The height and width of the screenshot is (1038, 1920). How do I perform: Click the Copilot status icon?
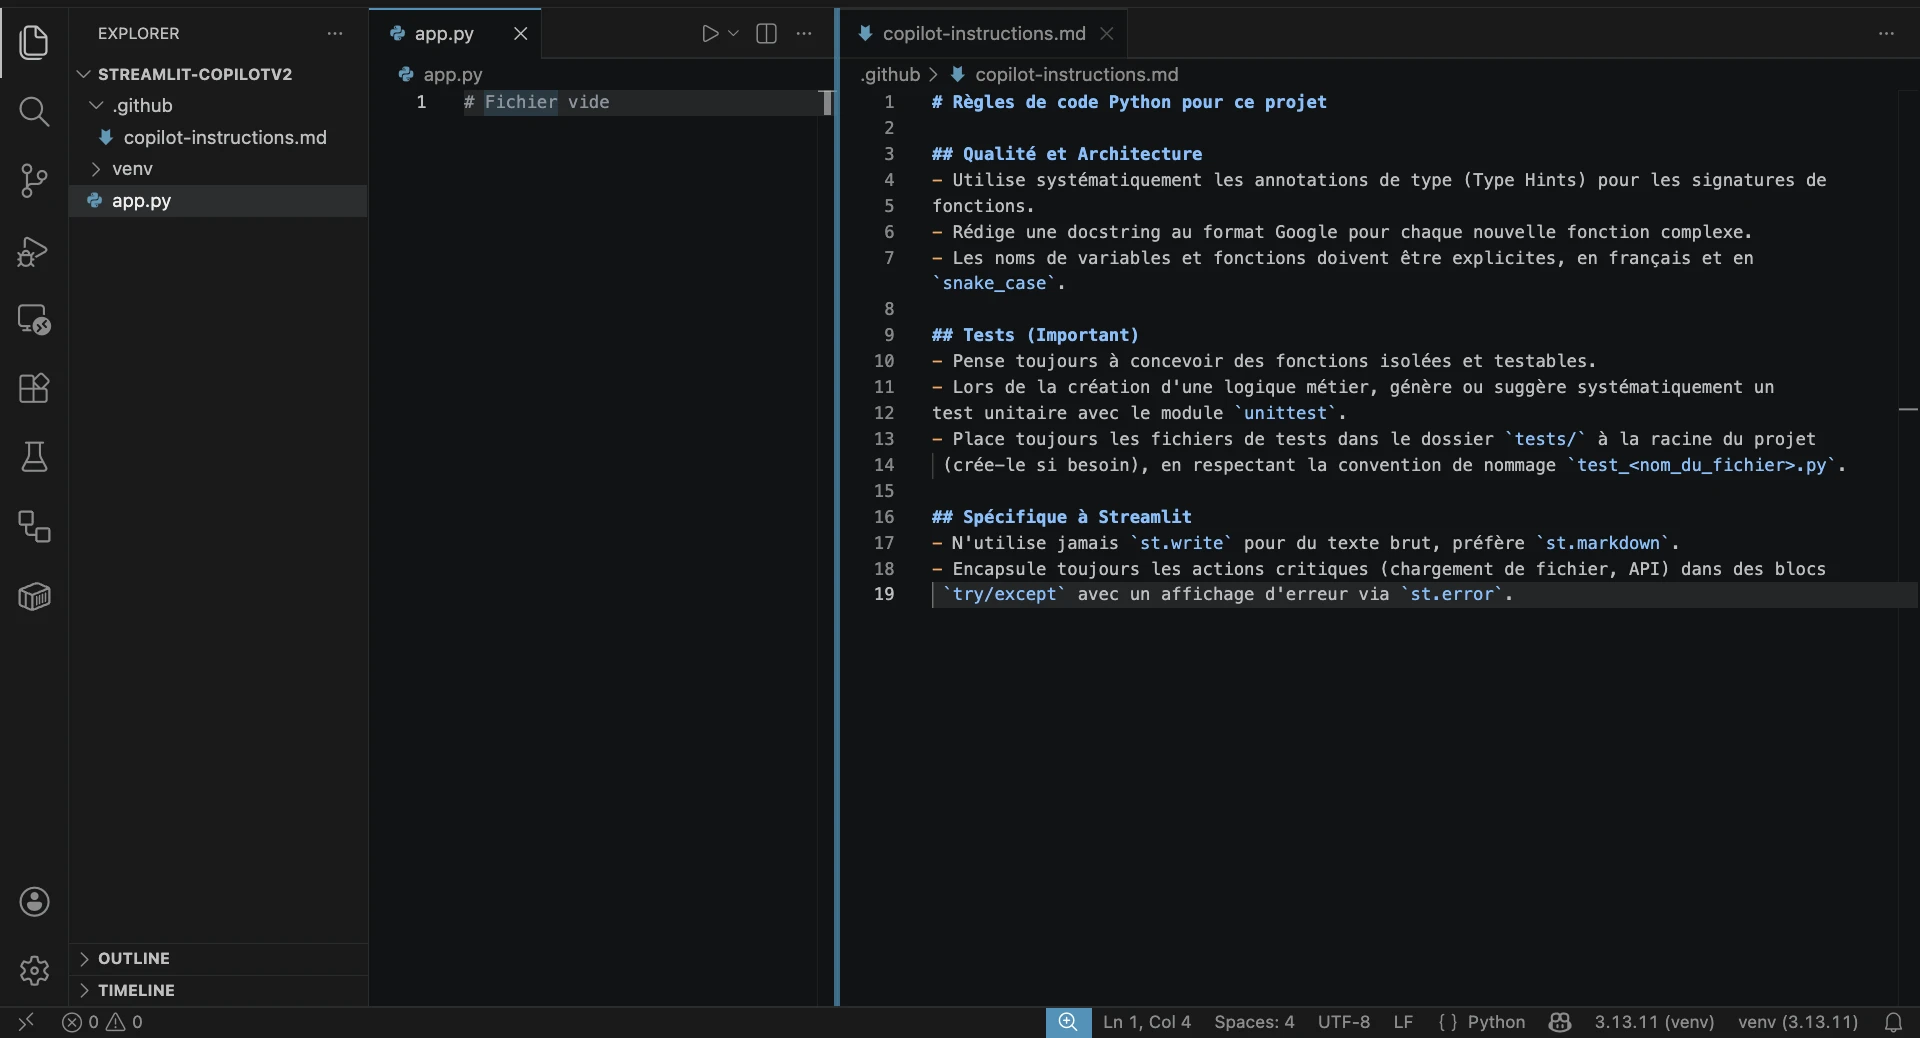point(1559,1022)
